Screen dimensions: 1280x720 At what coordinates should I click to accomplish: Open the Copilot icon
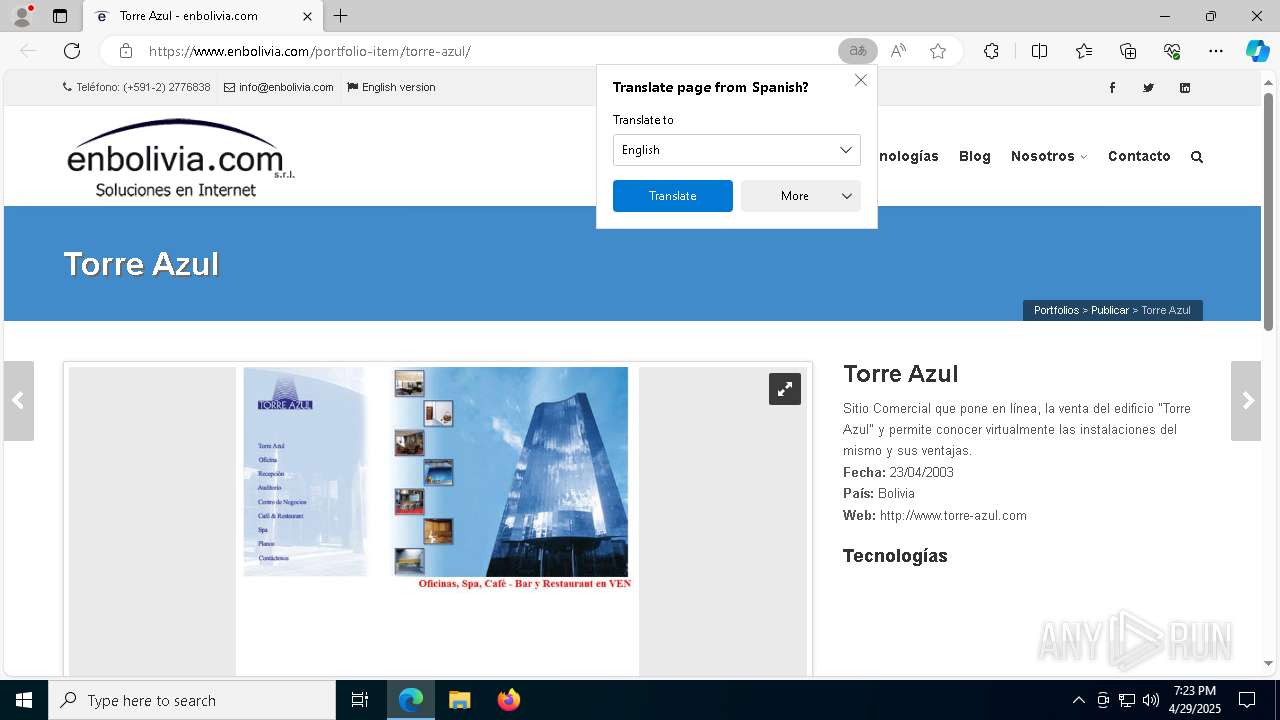pyautogui.click(x=1257, y=51)
